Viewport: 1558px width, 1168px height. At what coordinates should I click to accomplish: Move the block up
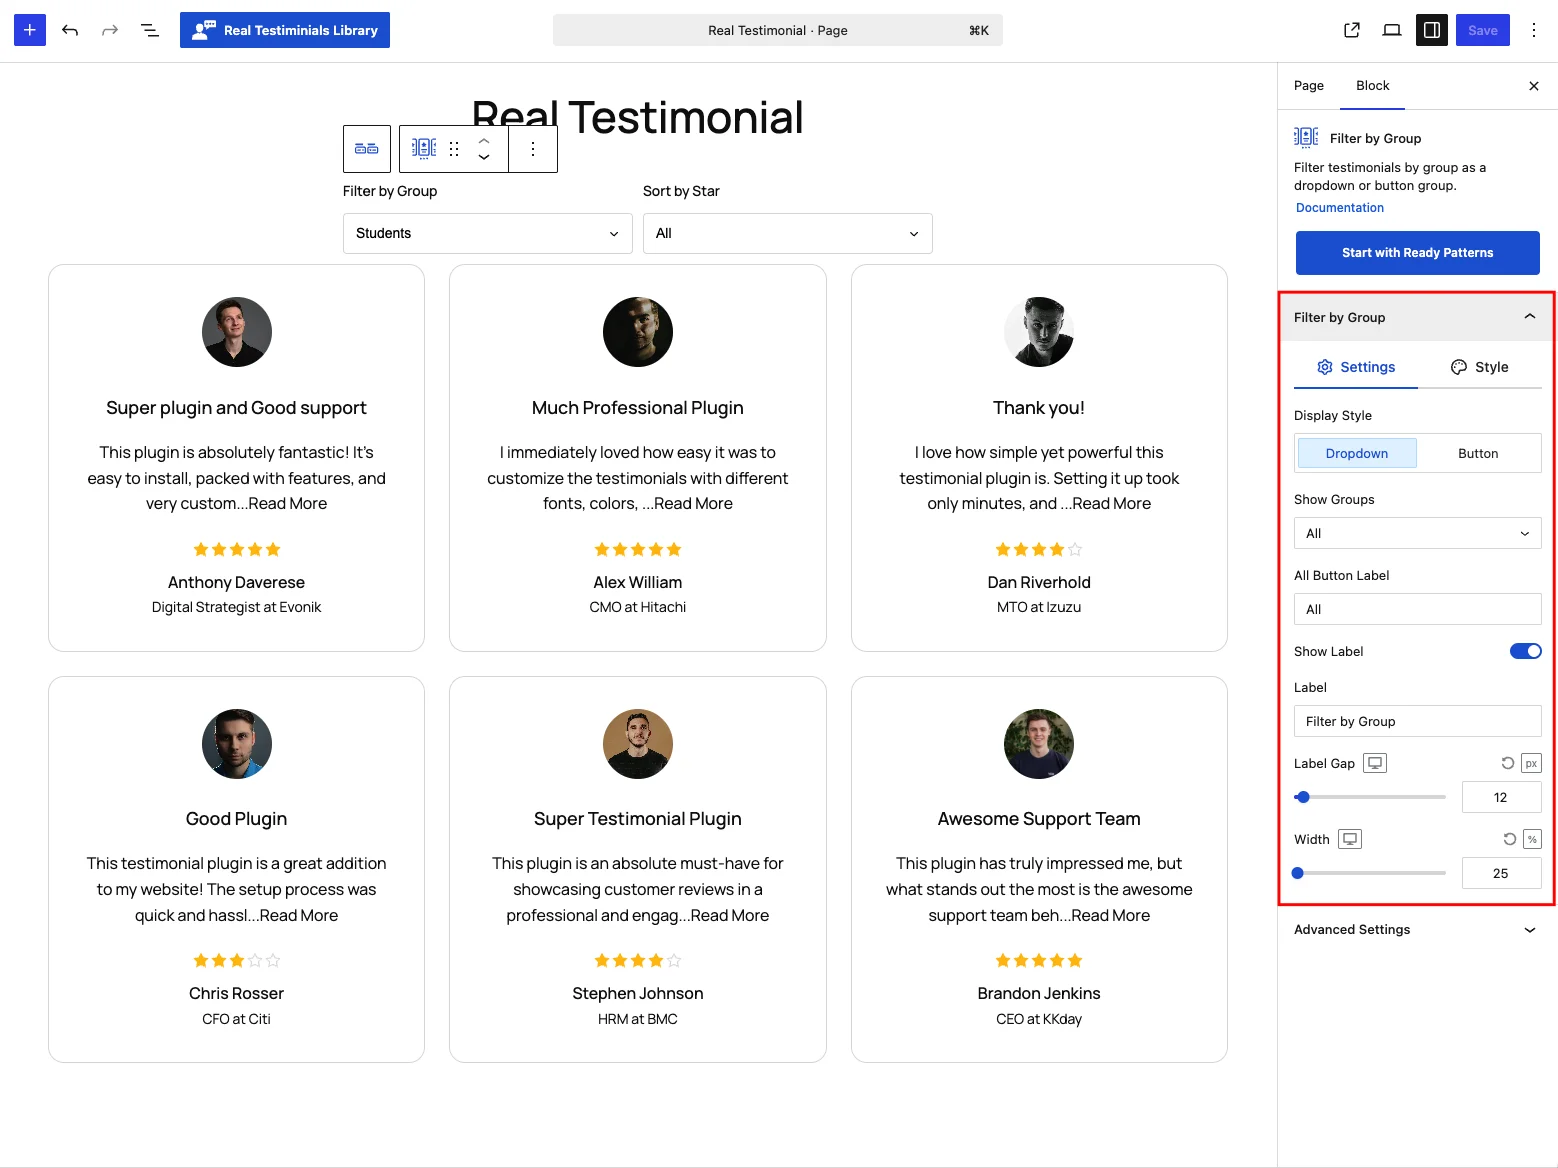[484, 140]
